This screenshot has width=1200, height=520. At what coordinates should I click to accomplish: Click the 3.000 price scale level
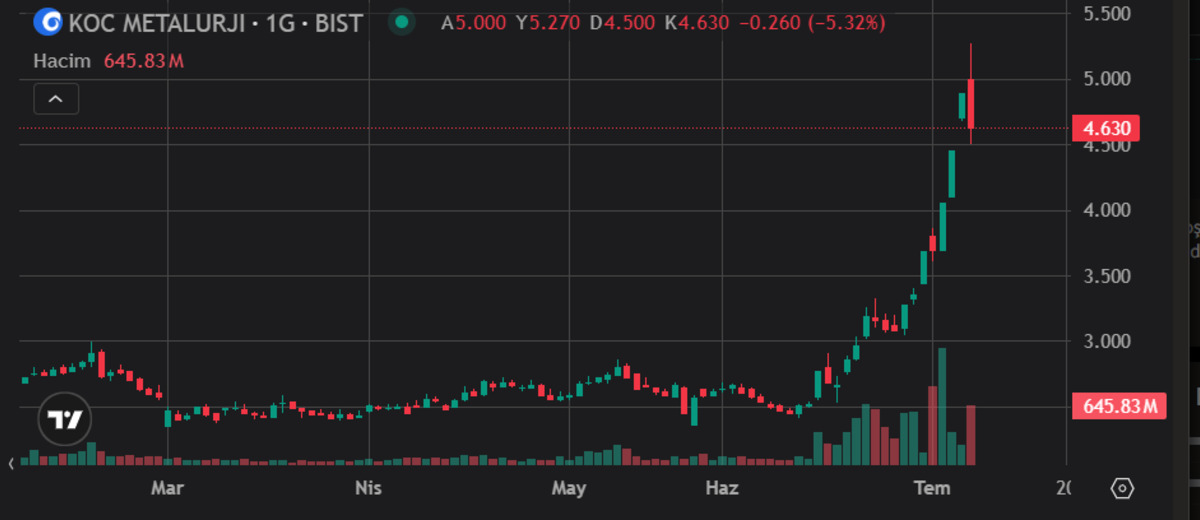1106,342
